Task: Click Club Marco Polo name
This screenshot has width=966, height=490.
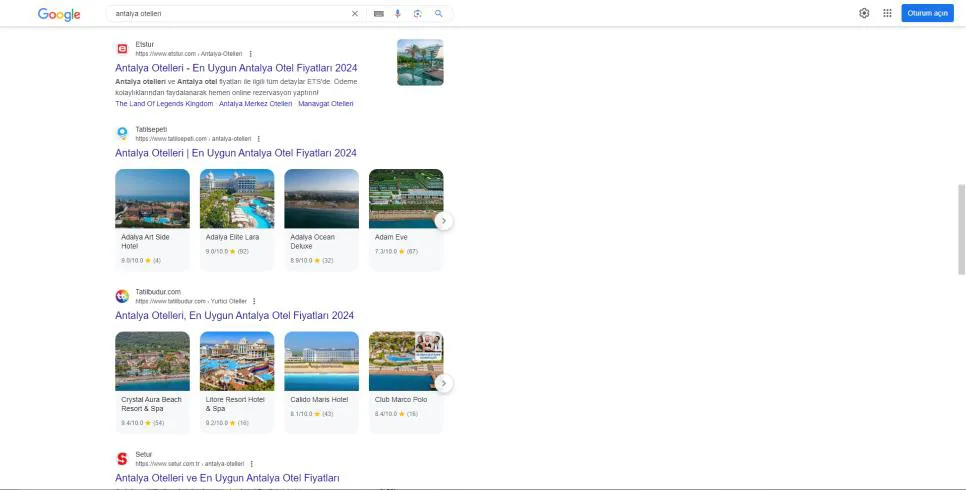Action: tap(400, 399)
